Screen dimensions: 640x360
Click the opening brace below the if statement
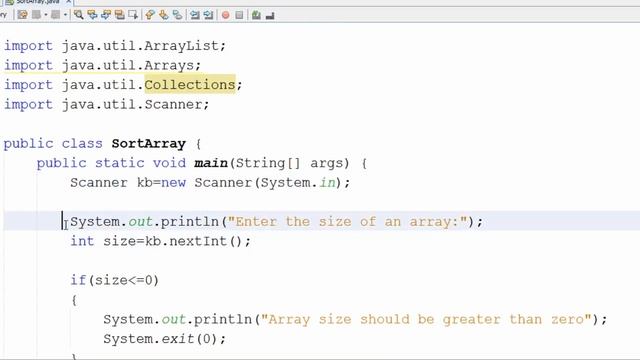point(74,300)
